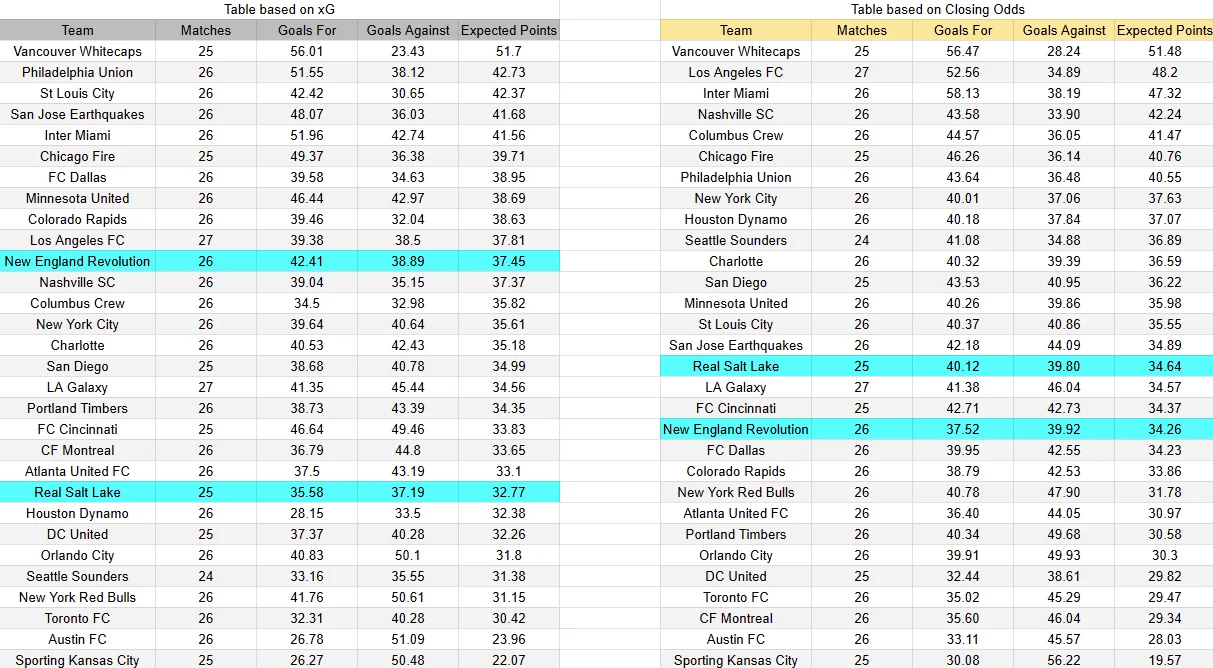Screen dimensions: 1213x668
Task: Select Real Salt Lake's 34.64 value
Action: 1164,366
